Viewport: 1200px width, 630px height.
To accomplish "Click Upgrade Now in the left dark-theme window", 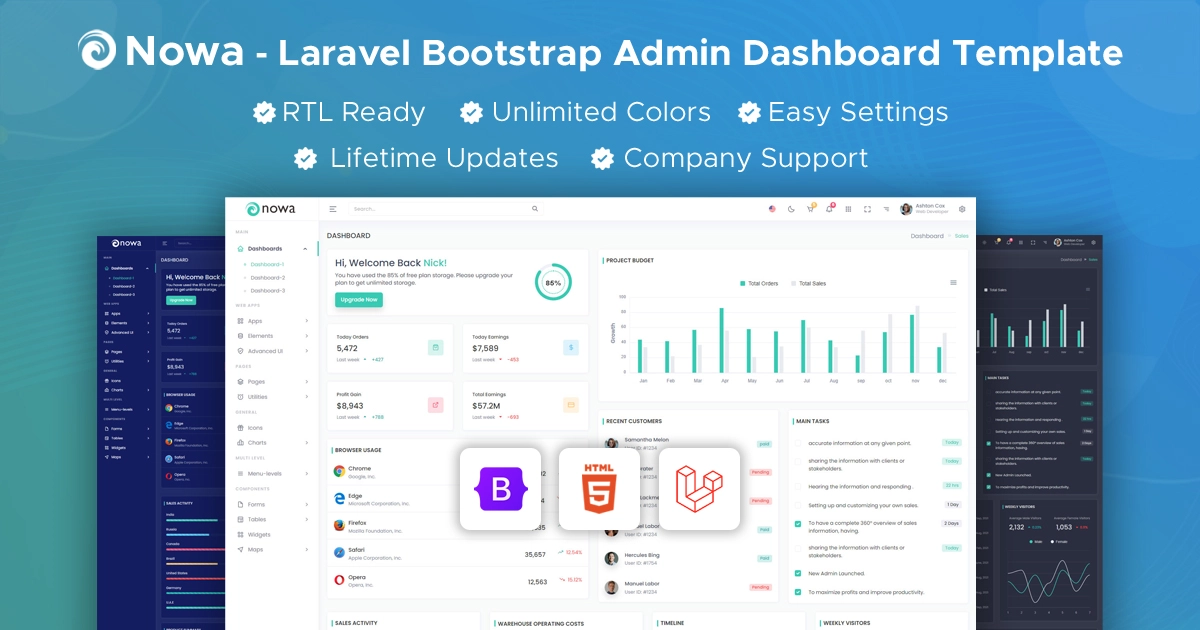I will point(181,299).
